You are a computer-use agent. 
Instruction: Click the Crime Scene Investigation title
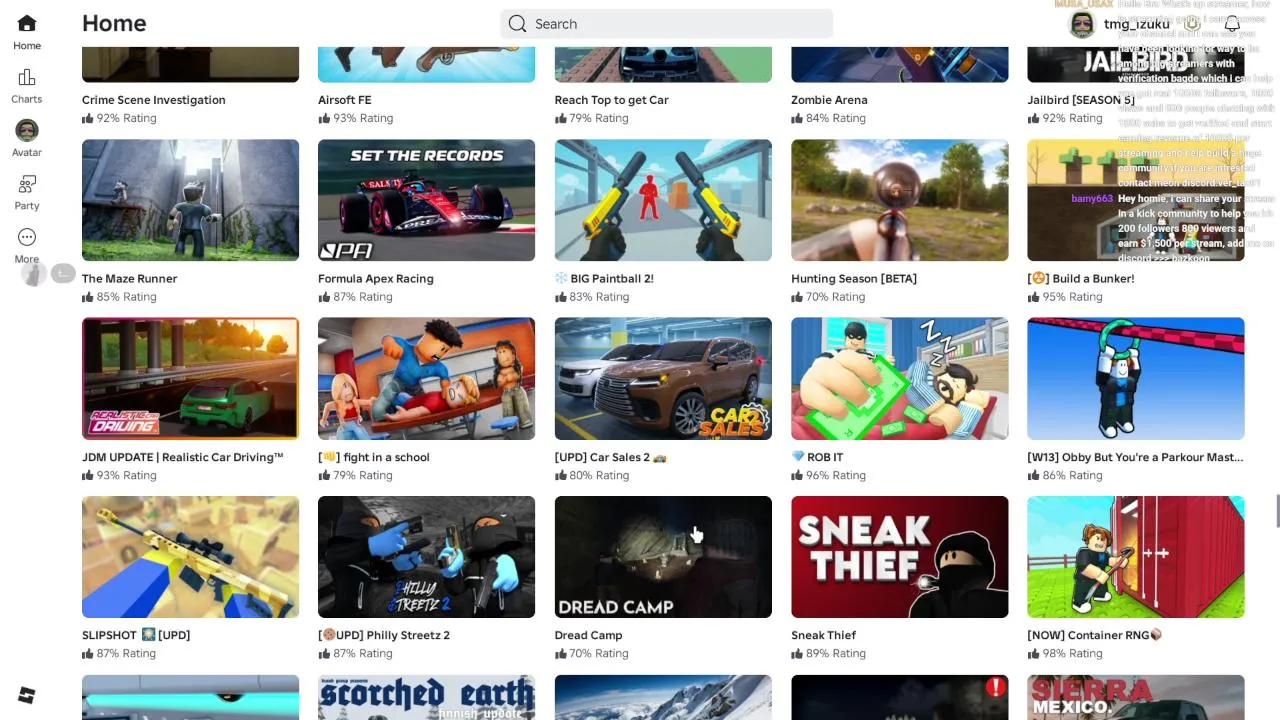tap(154, 100)
